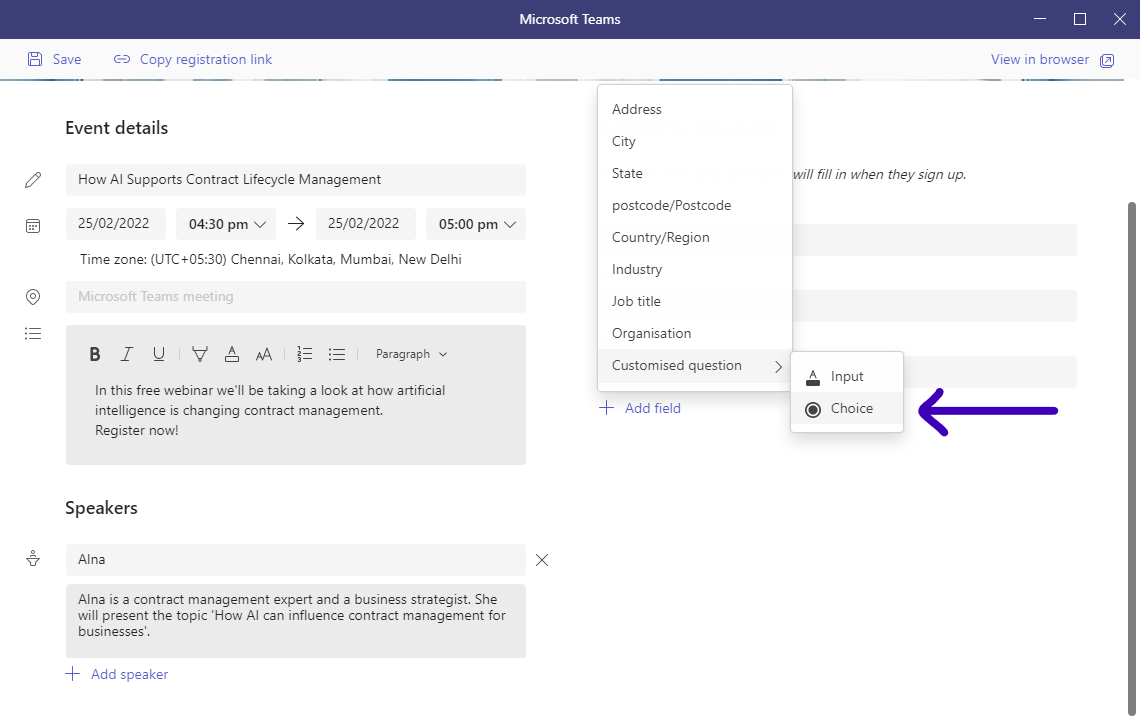1140x720 pixels.
Task: Apply italic formatting
Action: click(127, 353)
